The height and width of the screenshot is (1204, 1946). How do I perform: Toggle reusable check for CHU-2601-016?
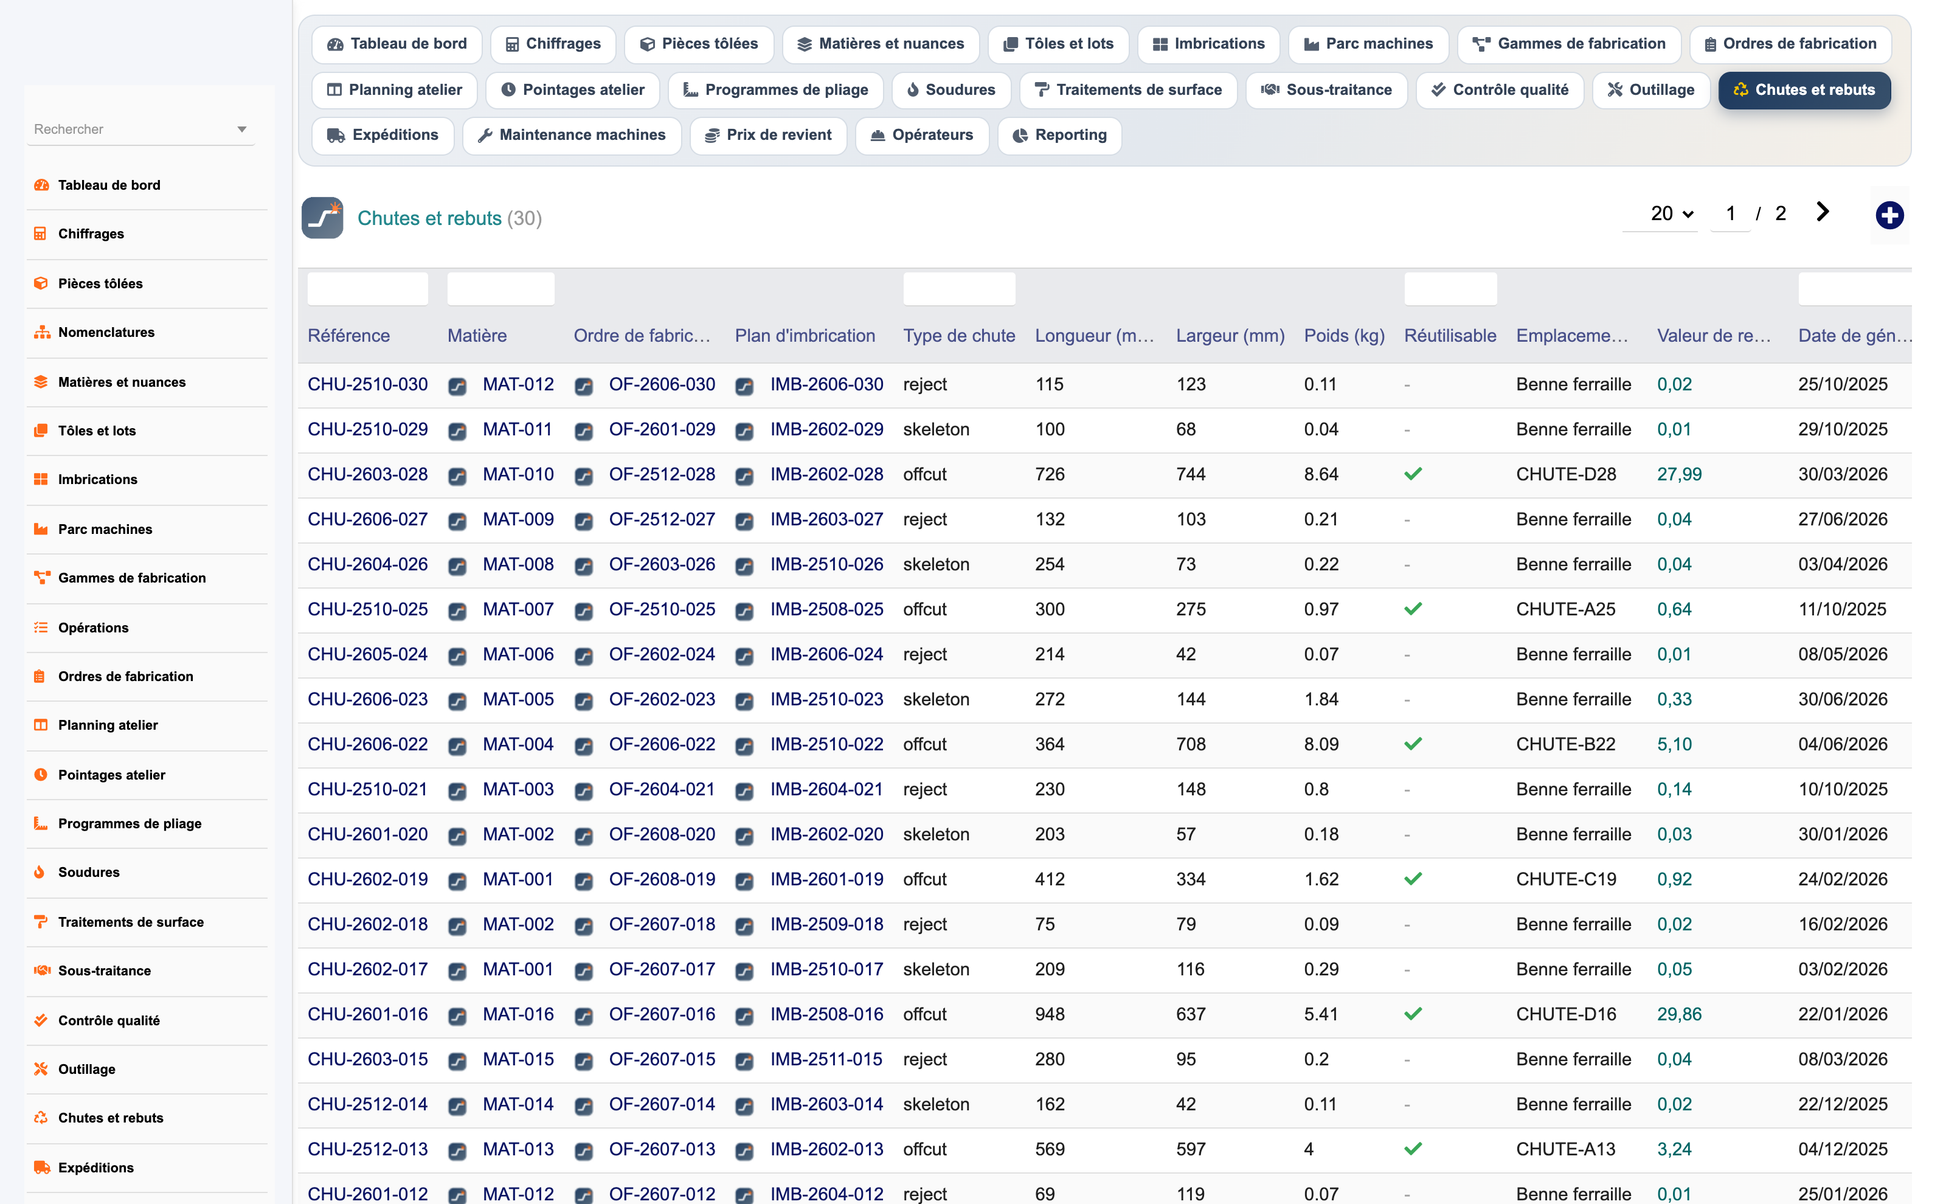1413,1014
